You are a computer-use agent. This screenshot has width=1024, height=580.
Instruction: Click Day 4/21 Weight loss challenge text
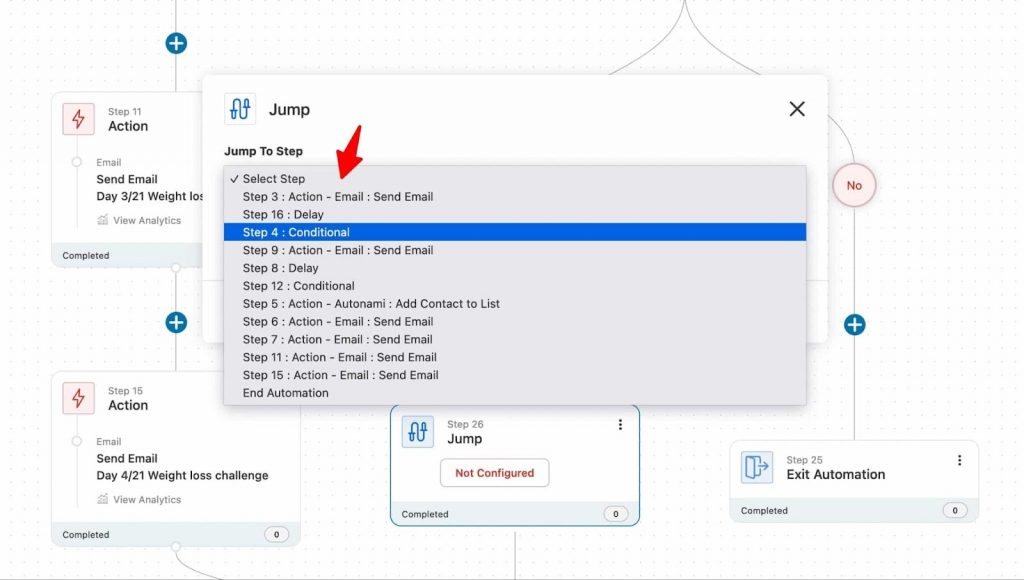tap(182, 475)
